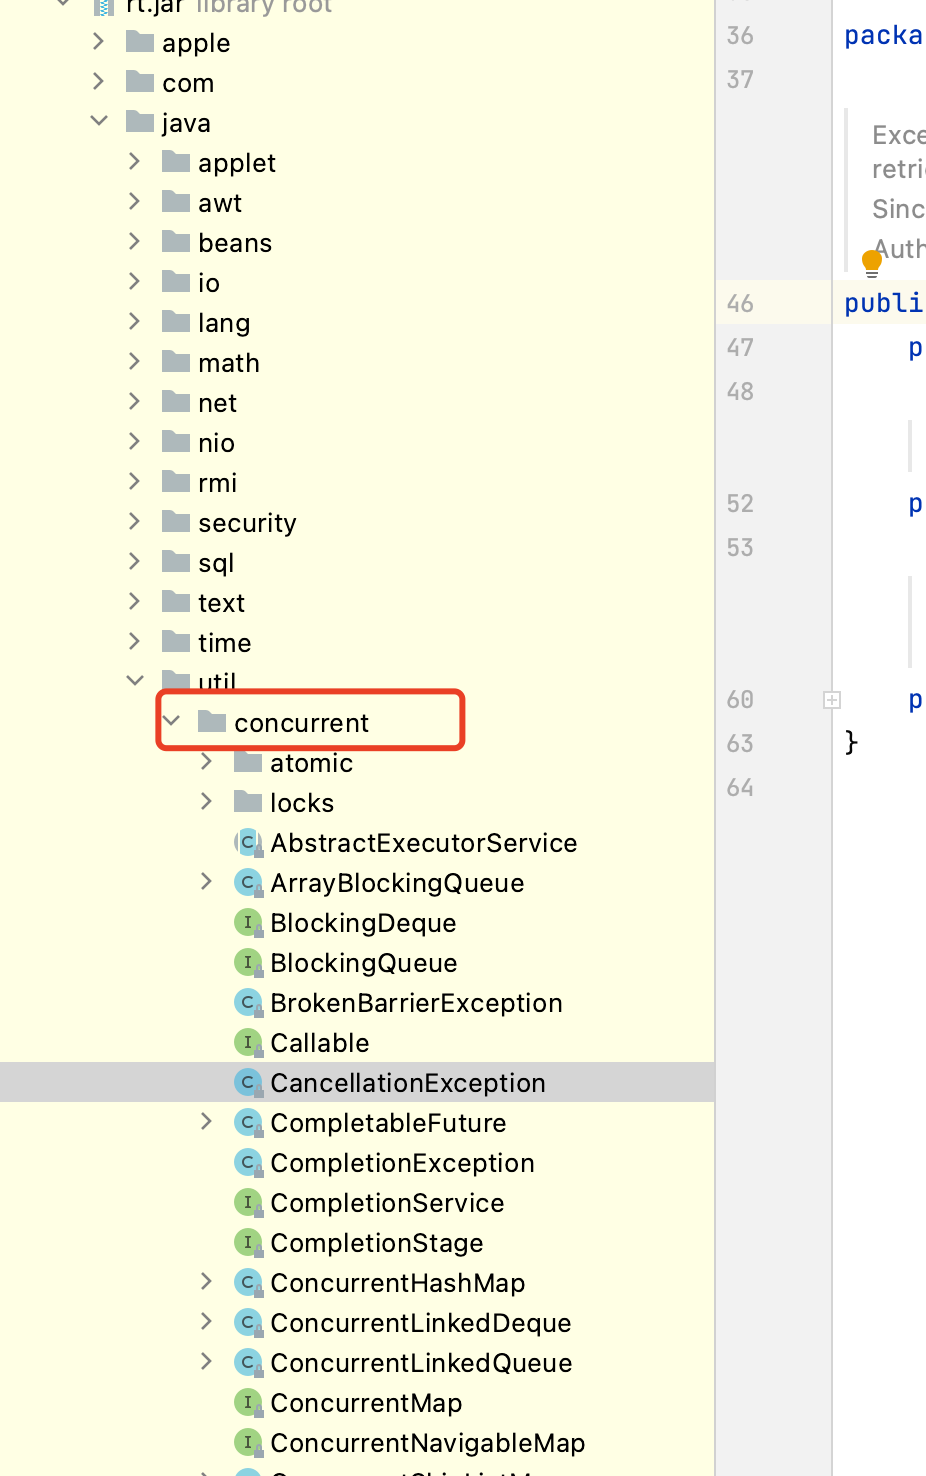Expand the ConcurrentHashMap class members
The width and height of the screenshot is (926, 1476).
tap(207, 1282)
